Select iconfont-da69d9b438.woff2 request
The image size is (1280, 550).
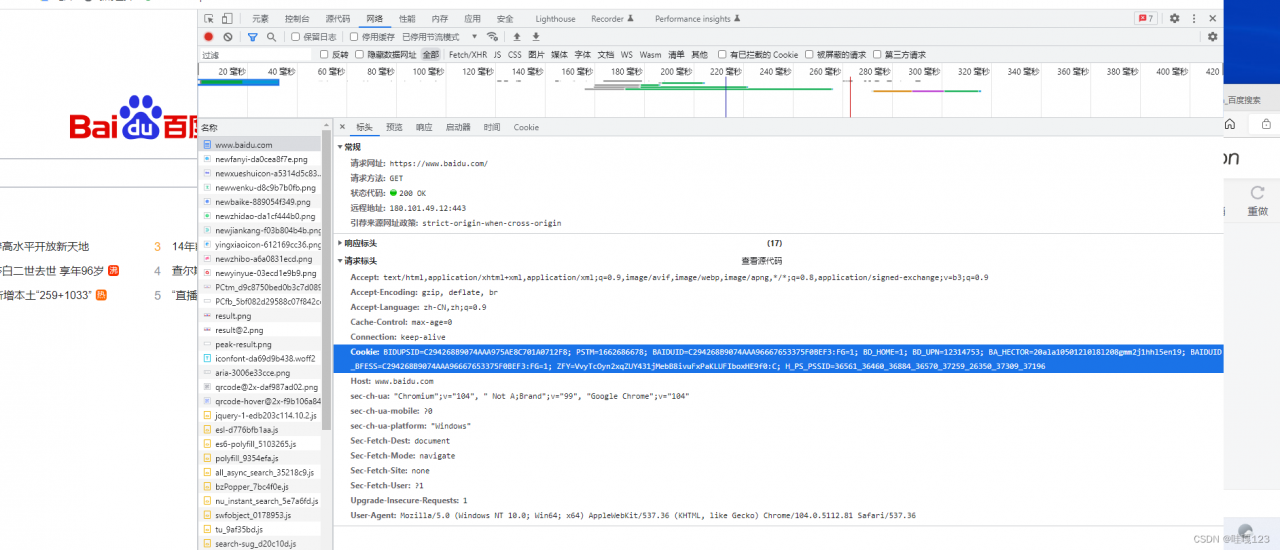[261, 358]
